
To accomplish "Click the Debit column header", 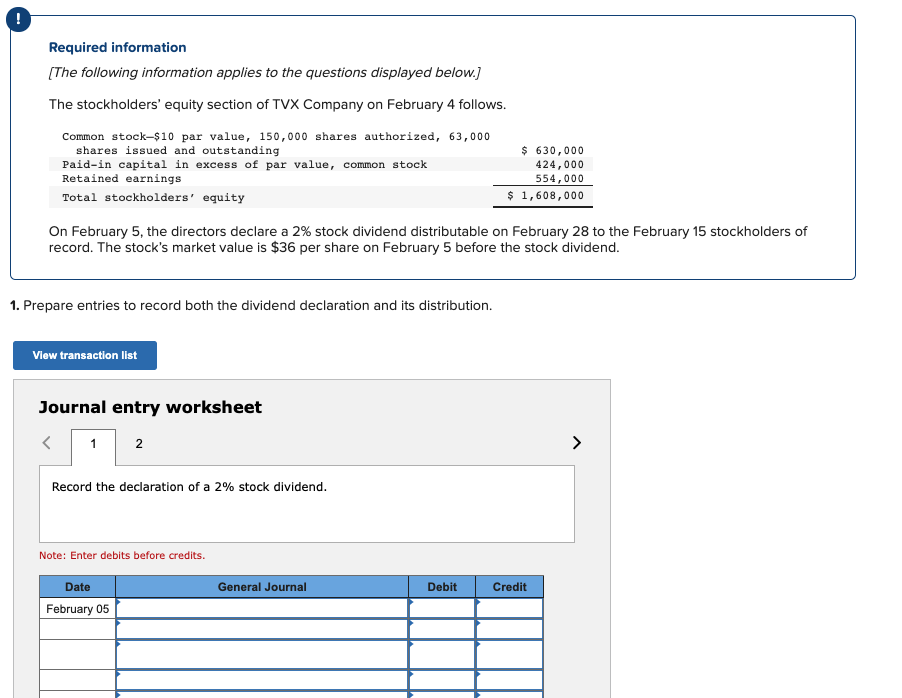I will point(442,587).
